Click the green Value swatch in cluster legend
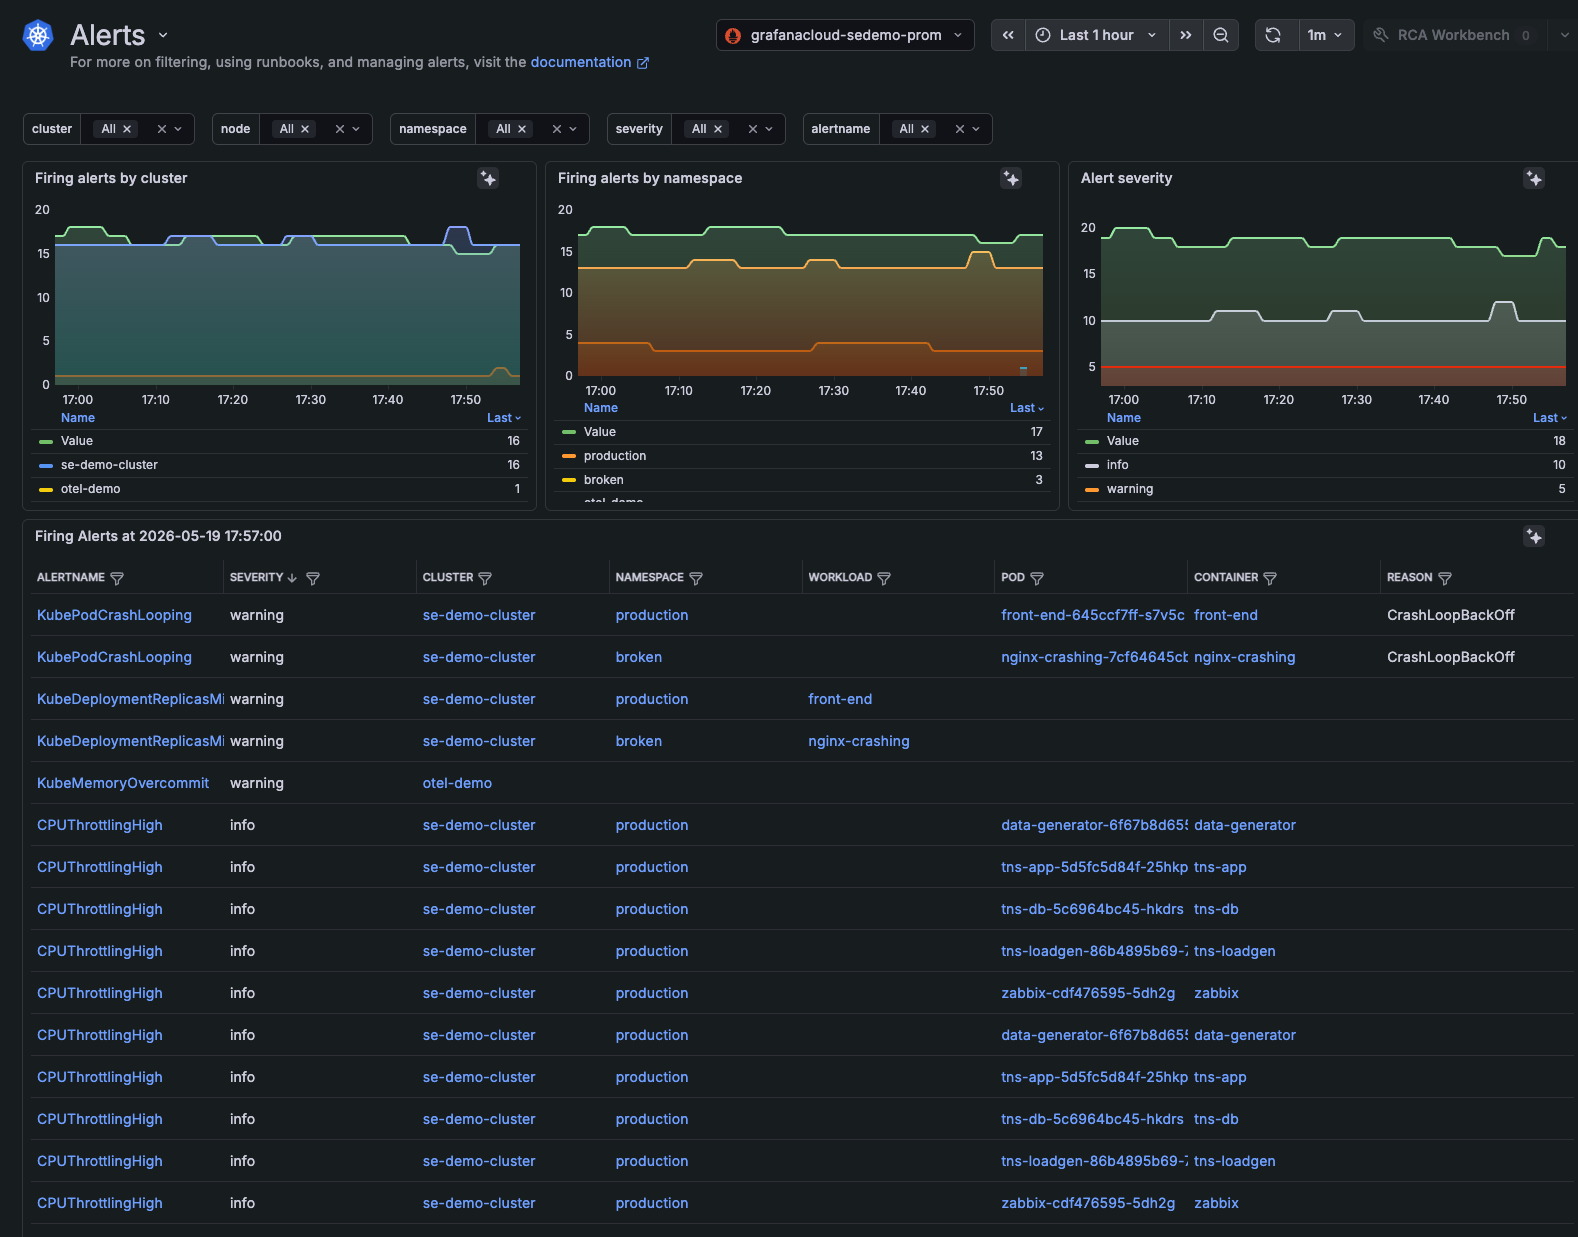1578x1237 pixels. tap(46, 441)
